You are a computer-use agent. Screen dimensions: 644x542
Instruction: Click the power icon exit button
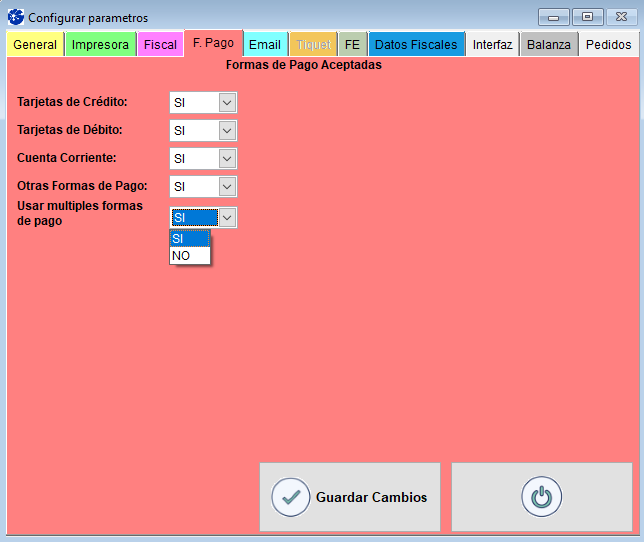541,497
